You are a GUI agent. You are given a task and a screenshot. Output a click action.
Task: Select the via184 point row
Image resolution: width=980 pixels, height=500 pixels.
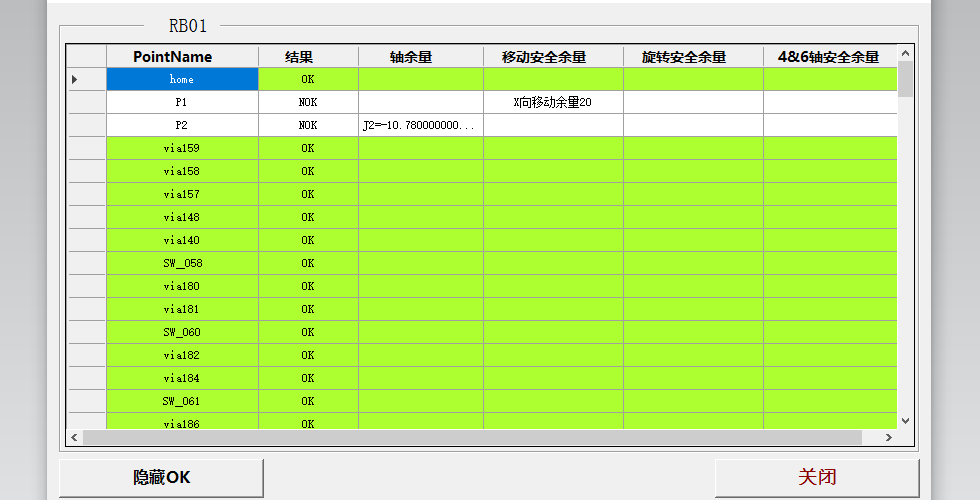click(x=181, y=378)
